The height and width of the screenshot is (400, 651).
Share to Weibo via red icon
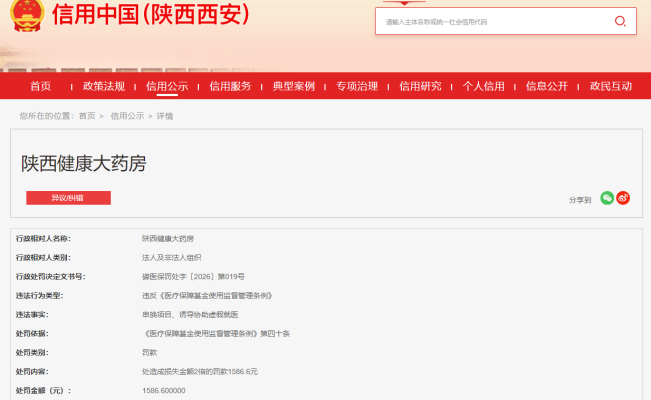pos(623,199)
